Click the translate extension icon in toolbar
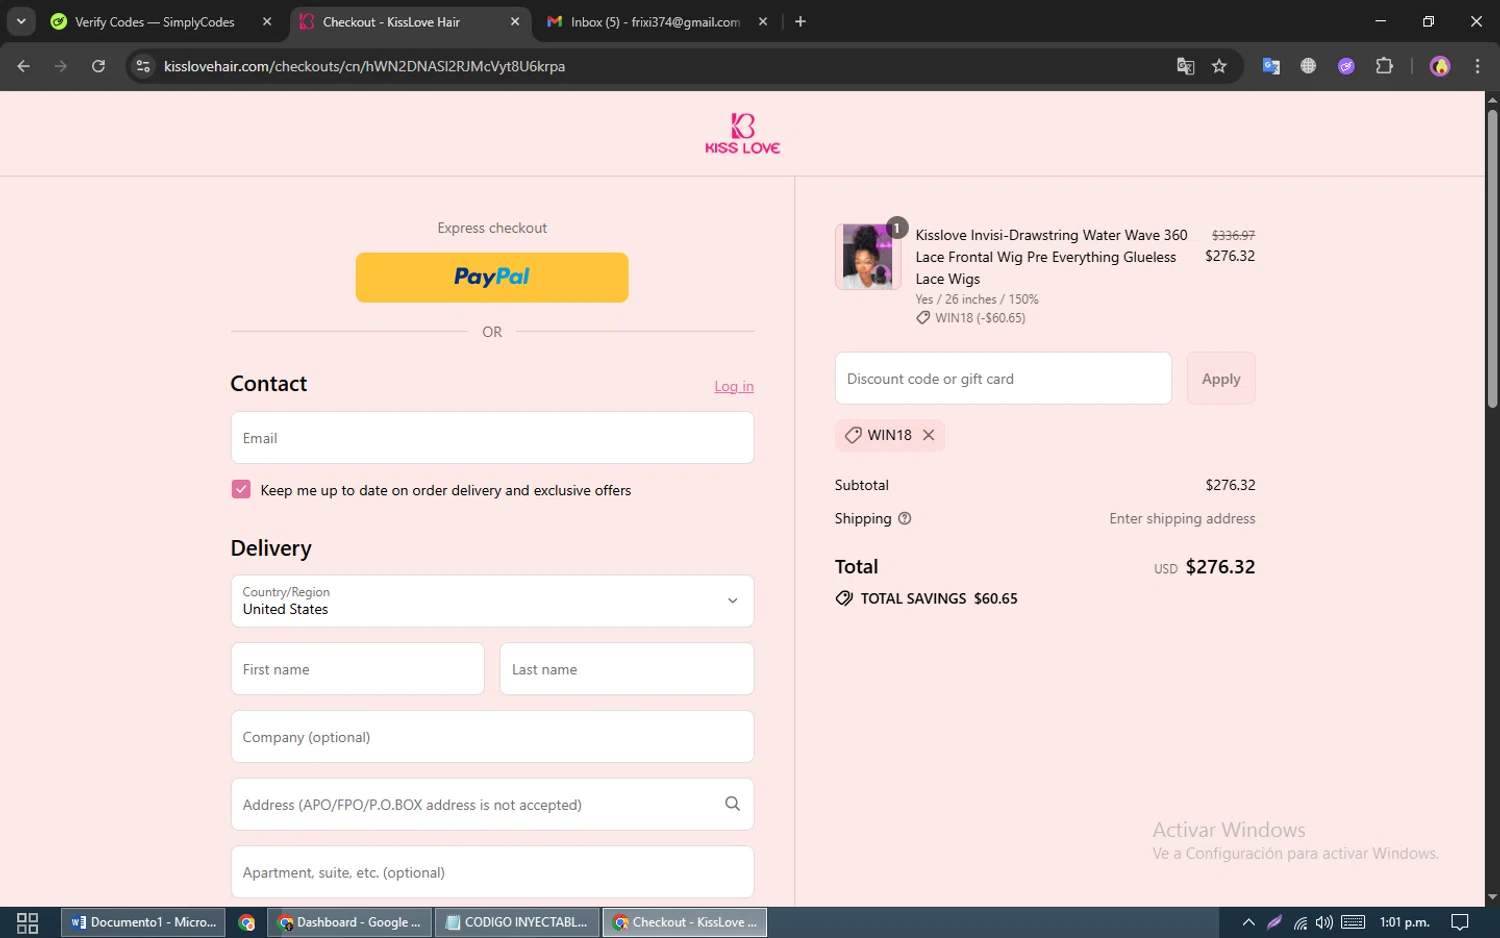Screen dimensions: 1500x938 click(x=1271, y=66)
